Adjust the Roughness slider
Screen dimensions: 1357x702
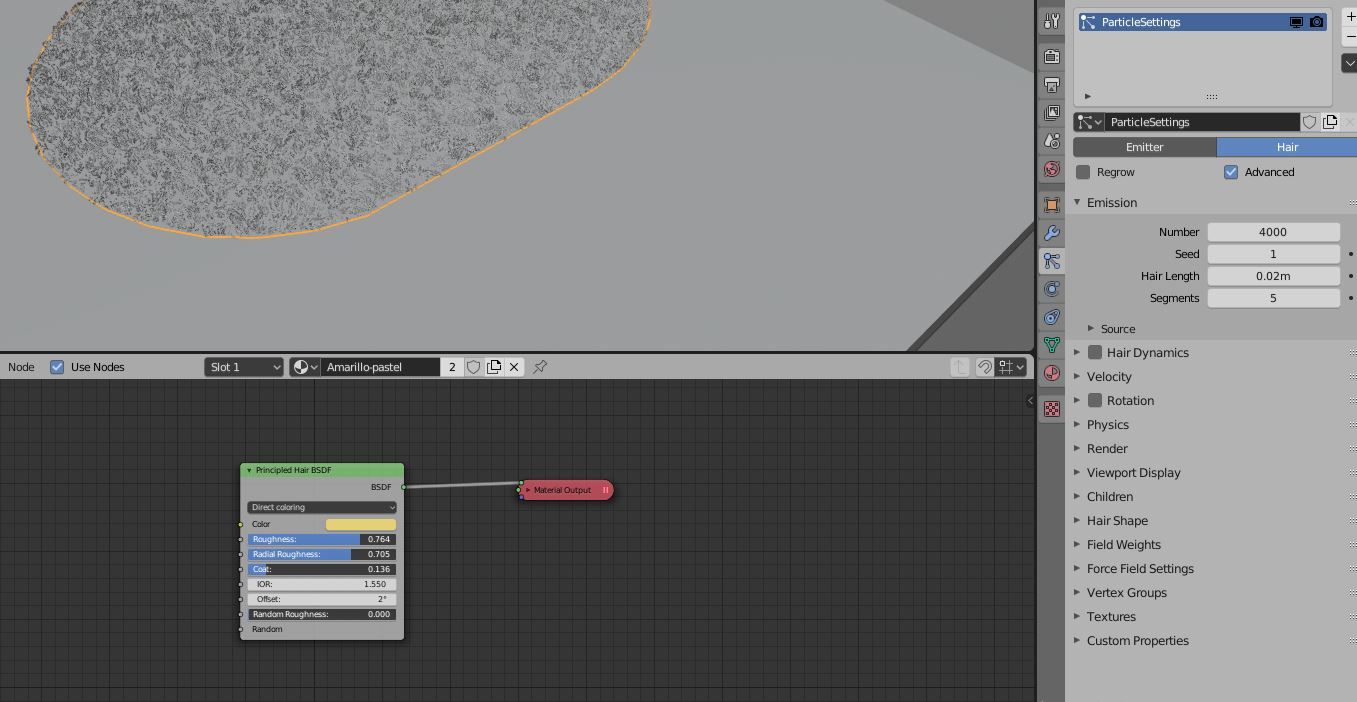pos(322,539)
